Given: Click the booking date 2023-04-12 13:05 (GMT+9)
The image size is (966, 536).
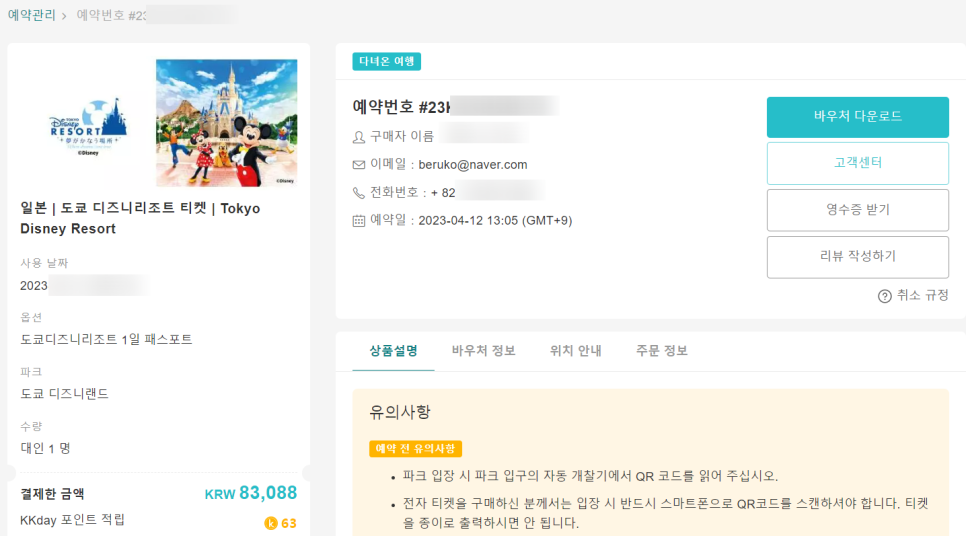Looking at the screenshot, I should pos(495,221).
